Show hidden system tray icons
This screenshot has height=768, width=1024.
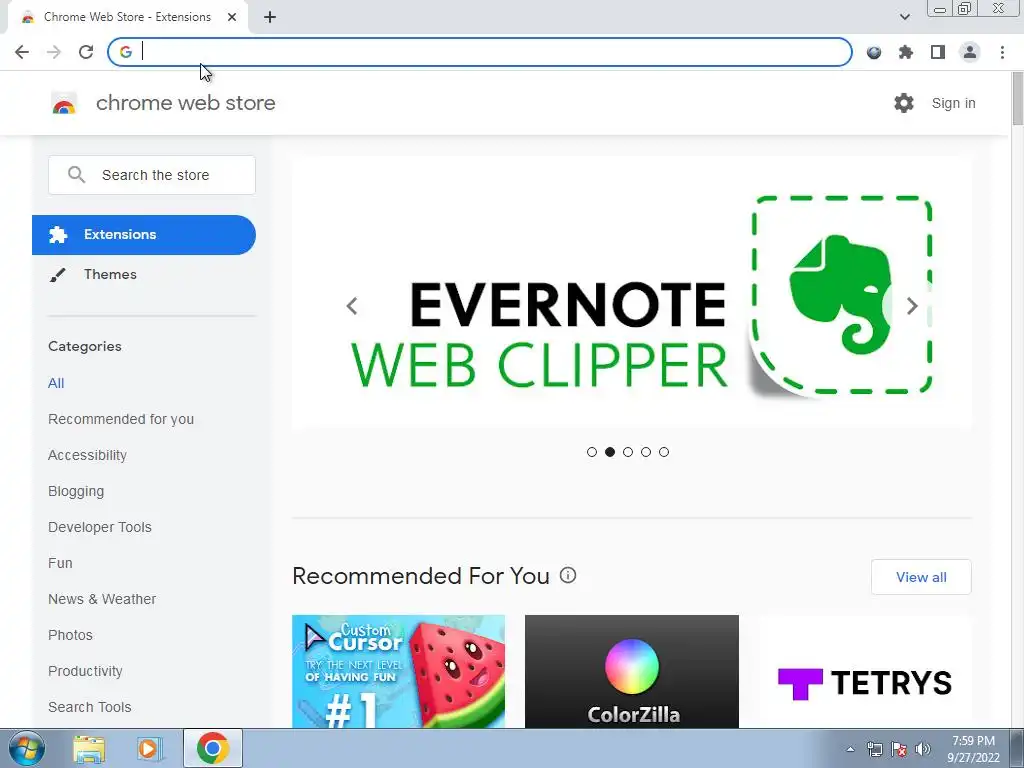click(850, 749)
